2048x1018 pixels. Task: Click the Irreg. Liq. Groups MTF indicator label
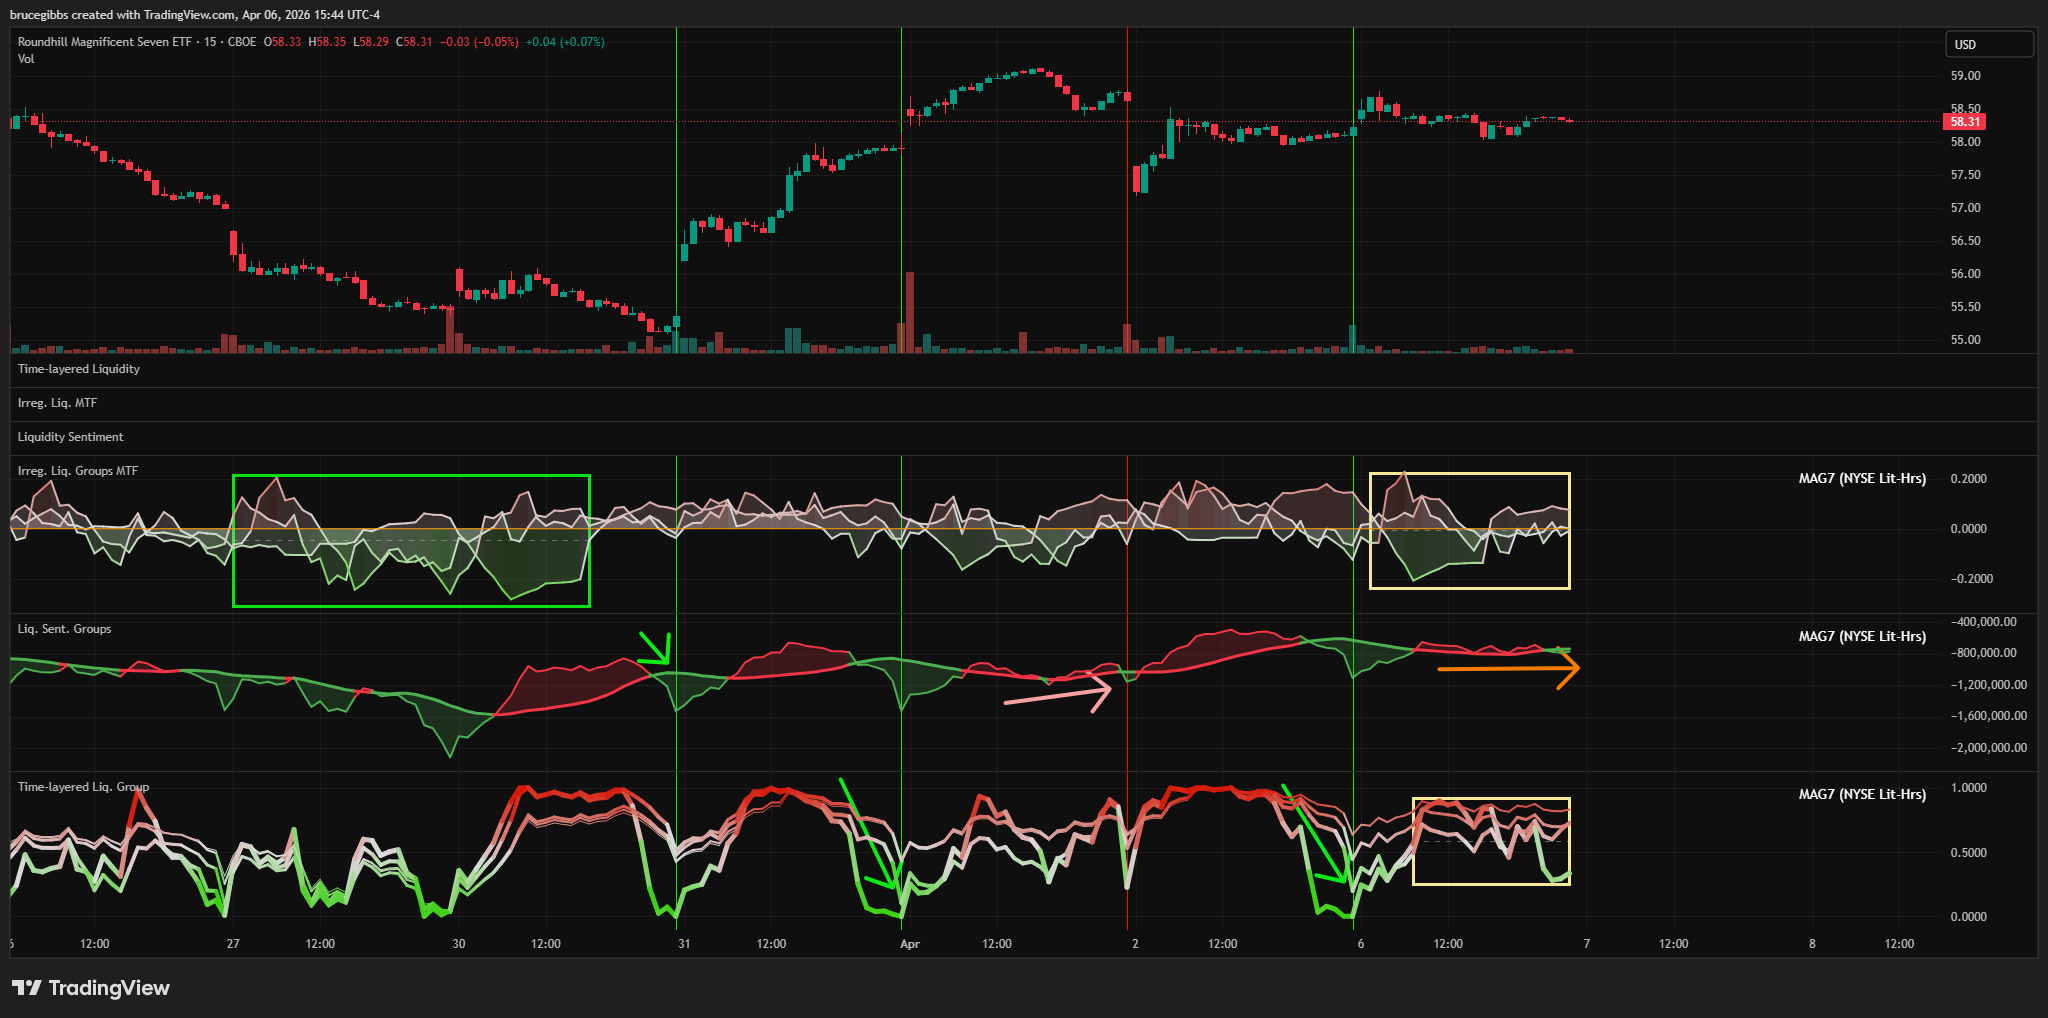[x=78, y=471]
